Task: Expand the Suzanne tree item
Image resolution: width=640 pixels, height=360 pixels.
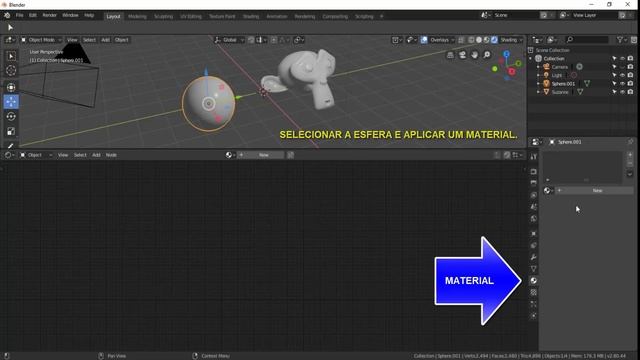Action: click(538, 92)
